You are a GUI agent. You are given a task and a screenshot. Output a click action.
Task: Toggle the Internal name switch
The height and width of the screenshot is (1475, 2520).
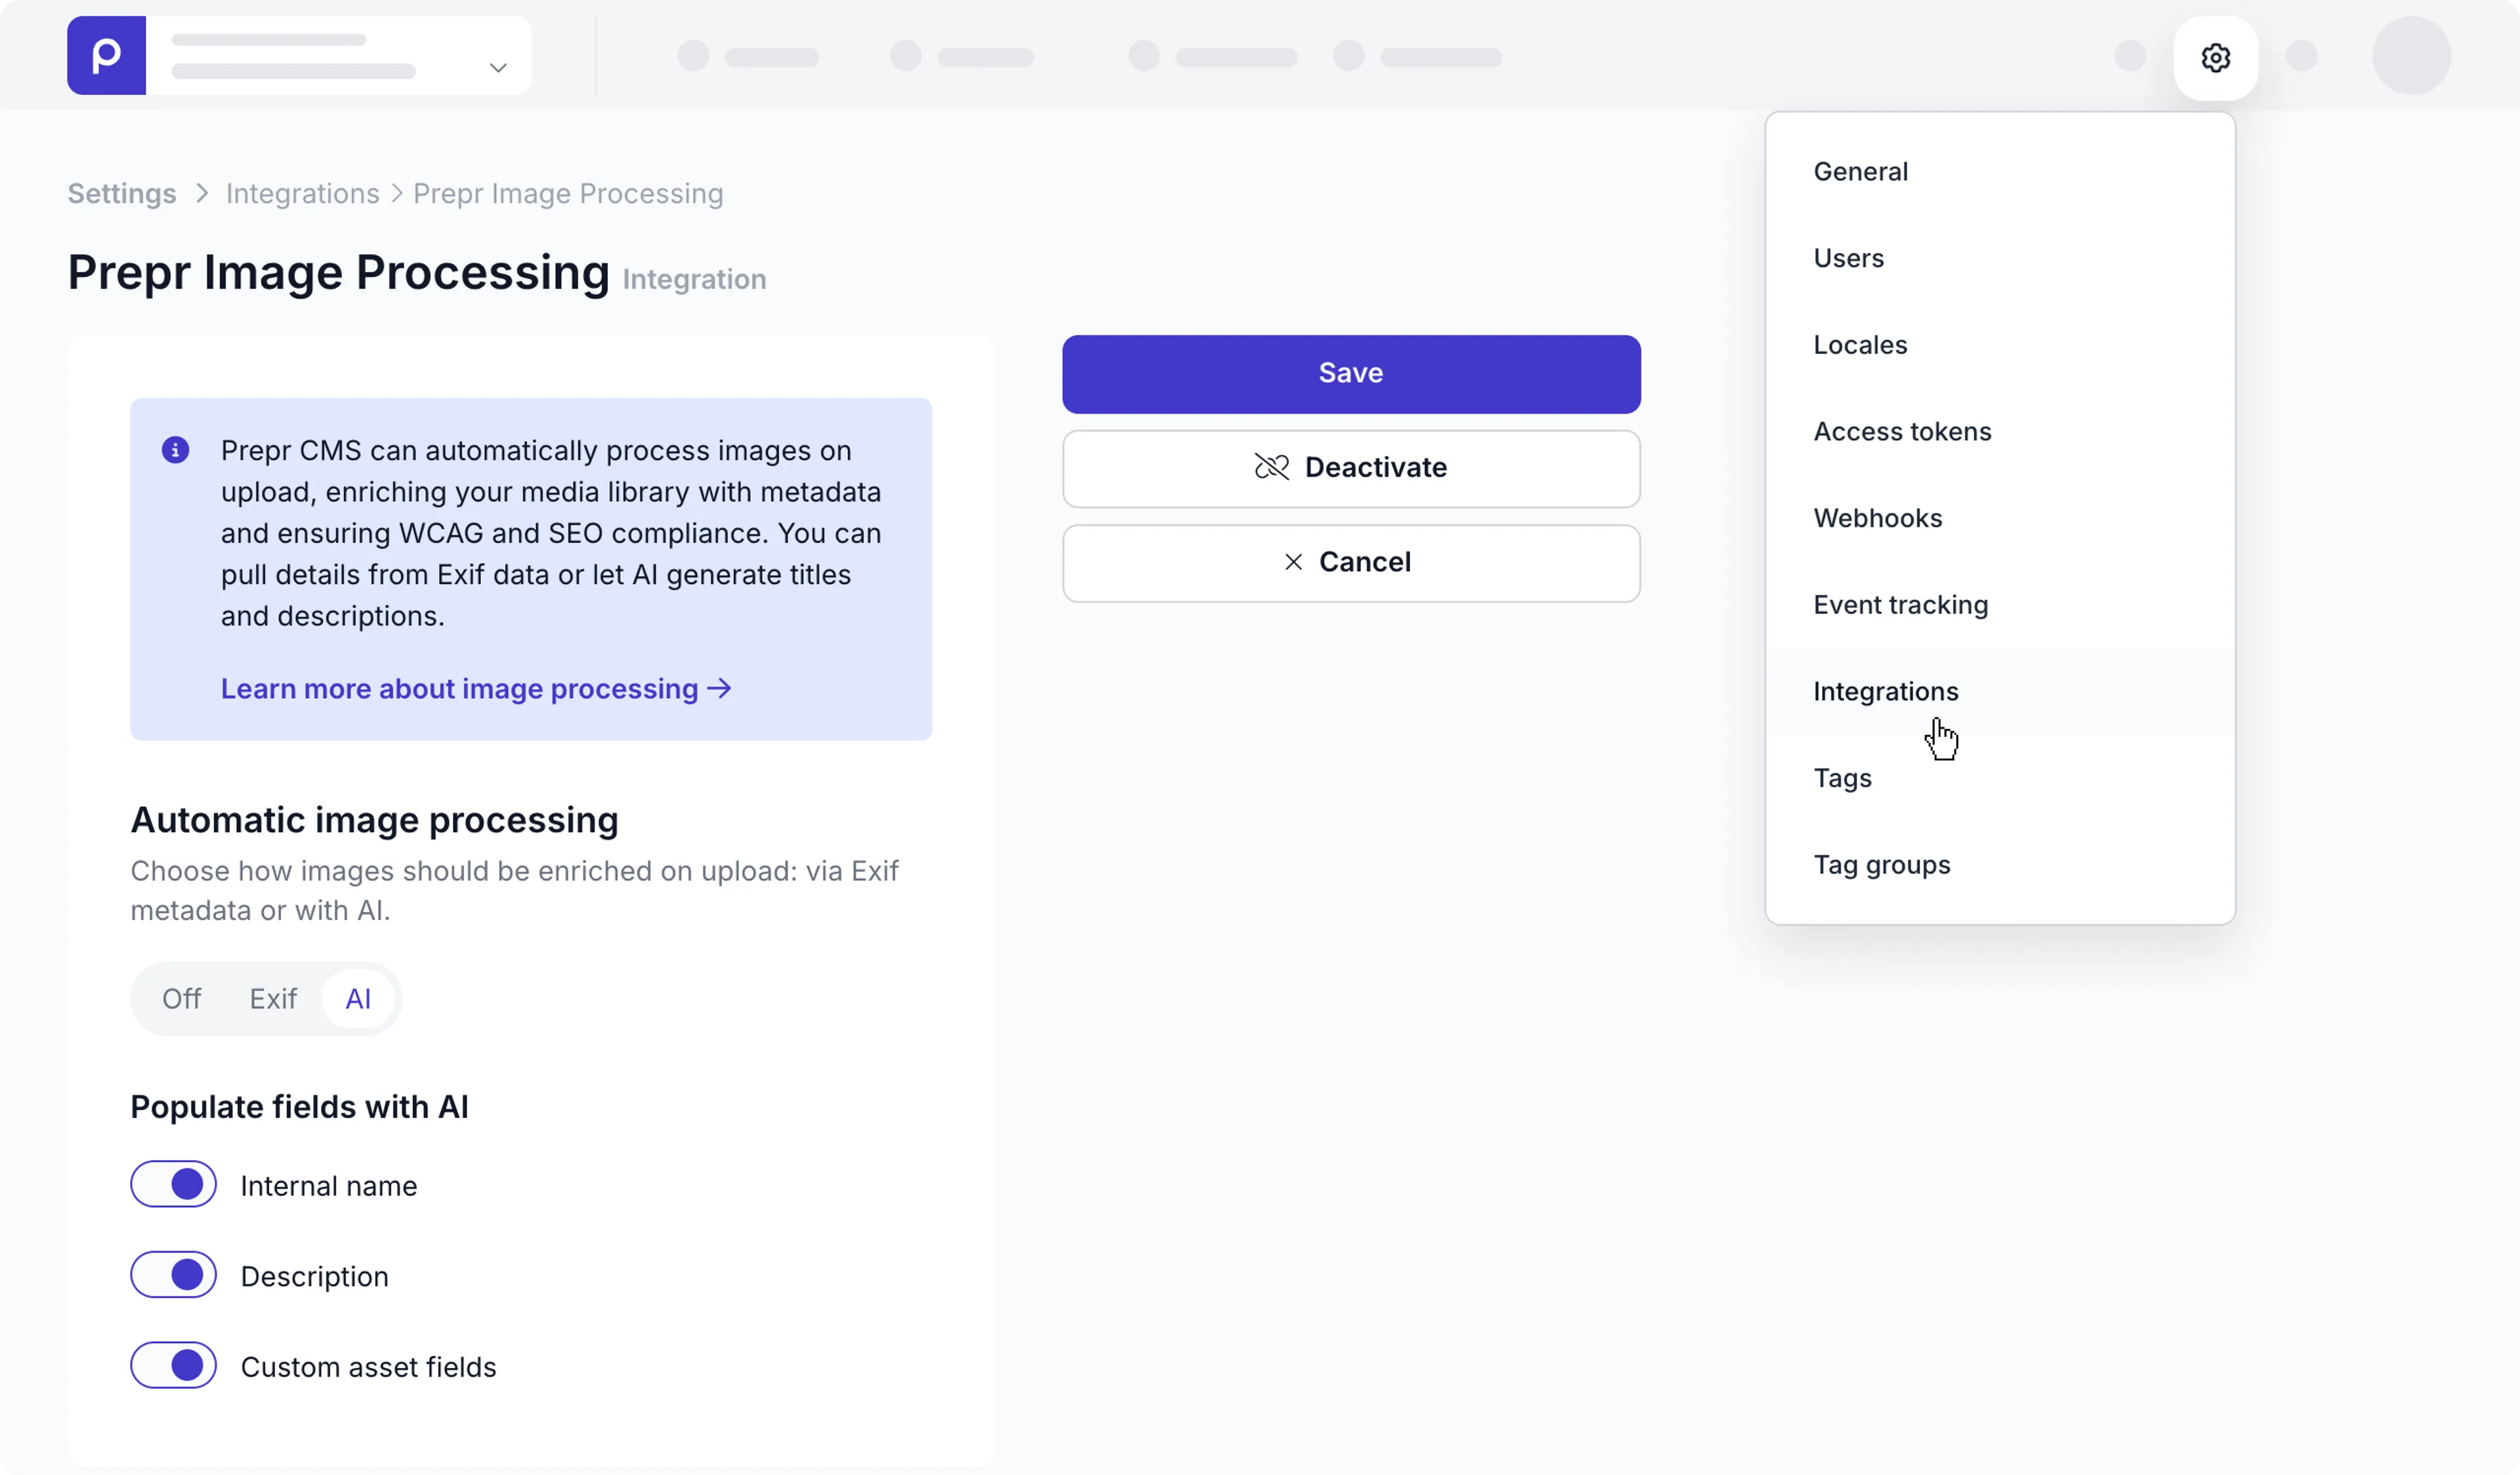point(173,1184)
